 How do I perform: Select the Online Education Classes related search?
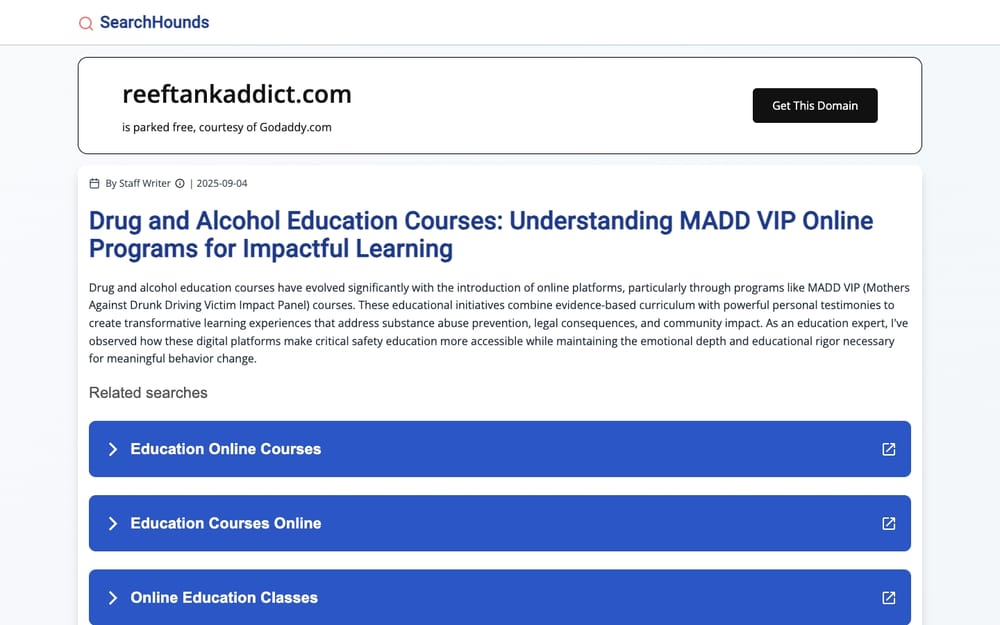pos(499,598)
